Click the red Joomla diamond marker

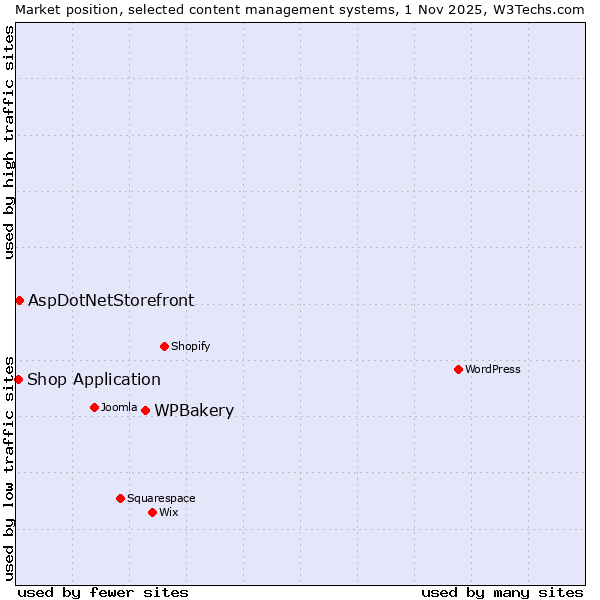coord(94,407)
